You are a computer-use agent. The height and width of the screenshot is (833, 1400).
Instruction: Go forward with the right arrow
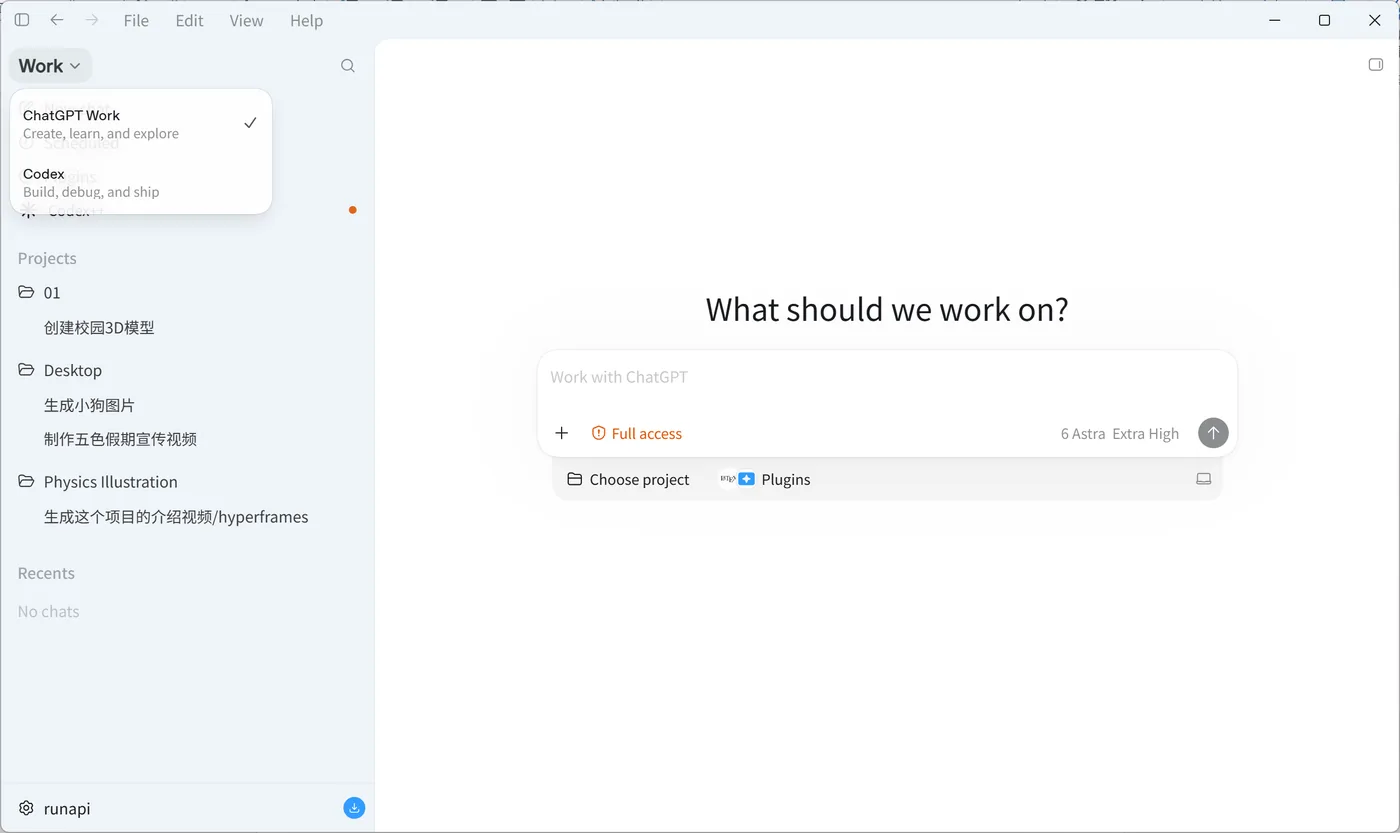pos(92,20)
